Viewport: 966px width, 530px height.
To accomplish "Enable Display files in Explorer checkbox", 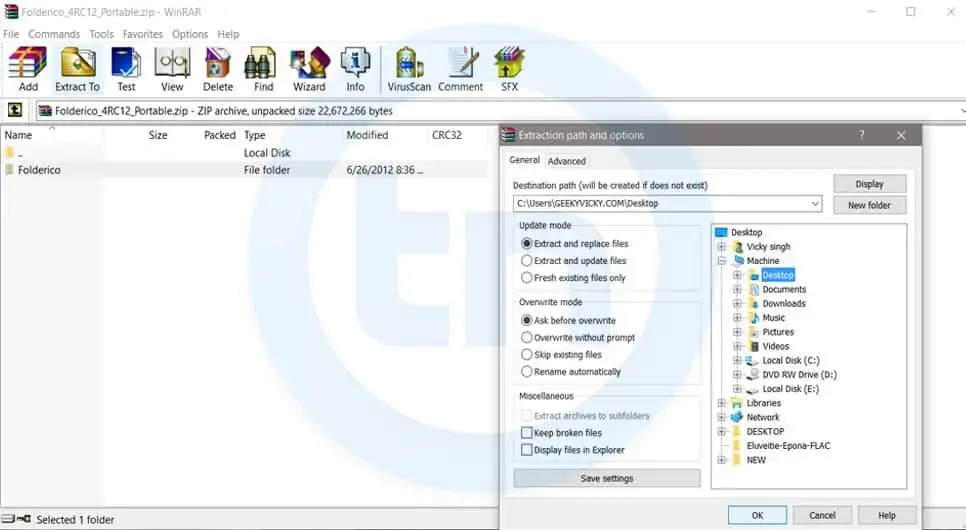I will [x=527, y=450].
